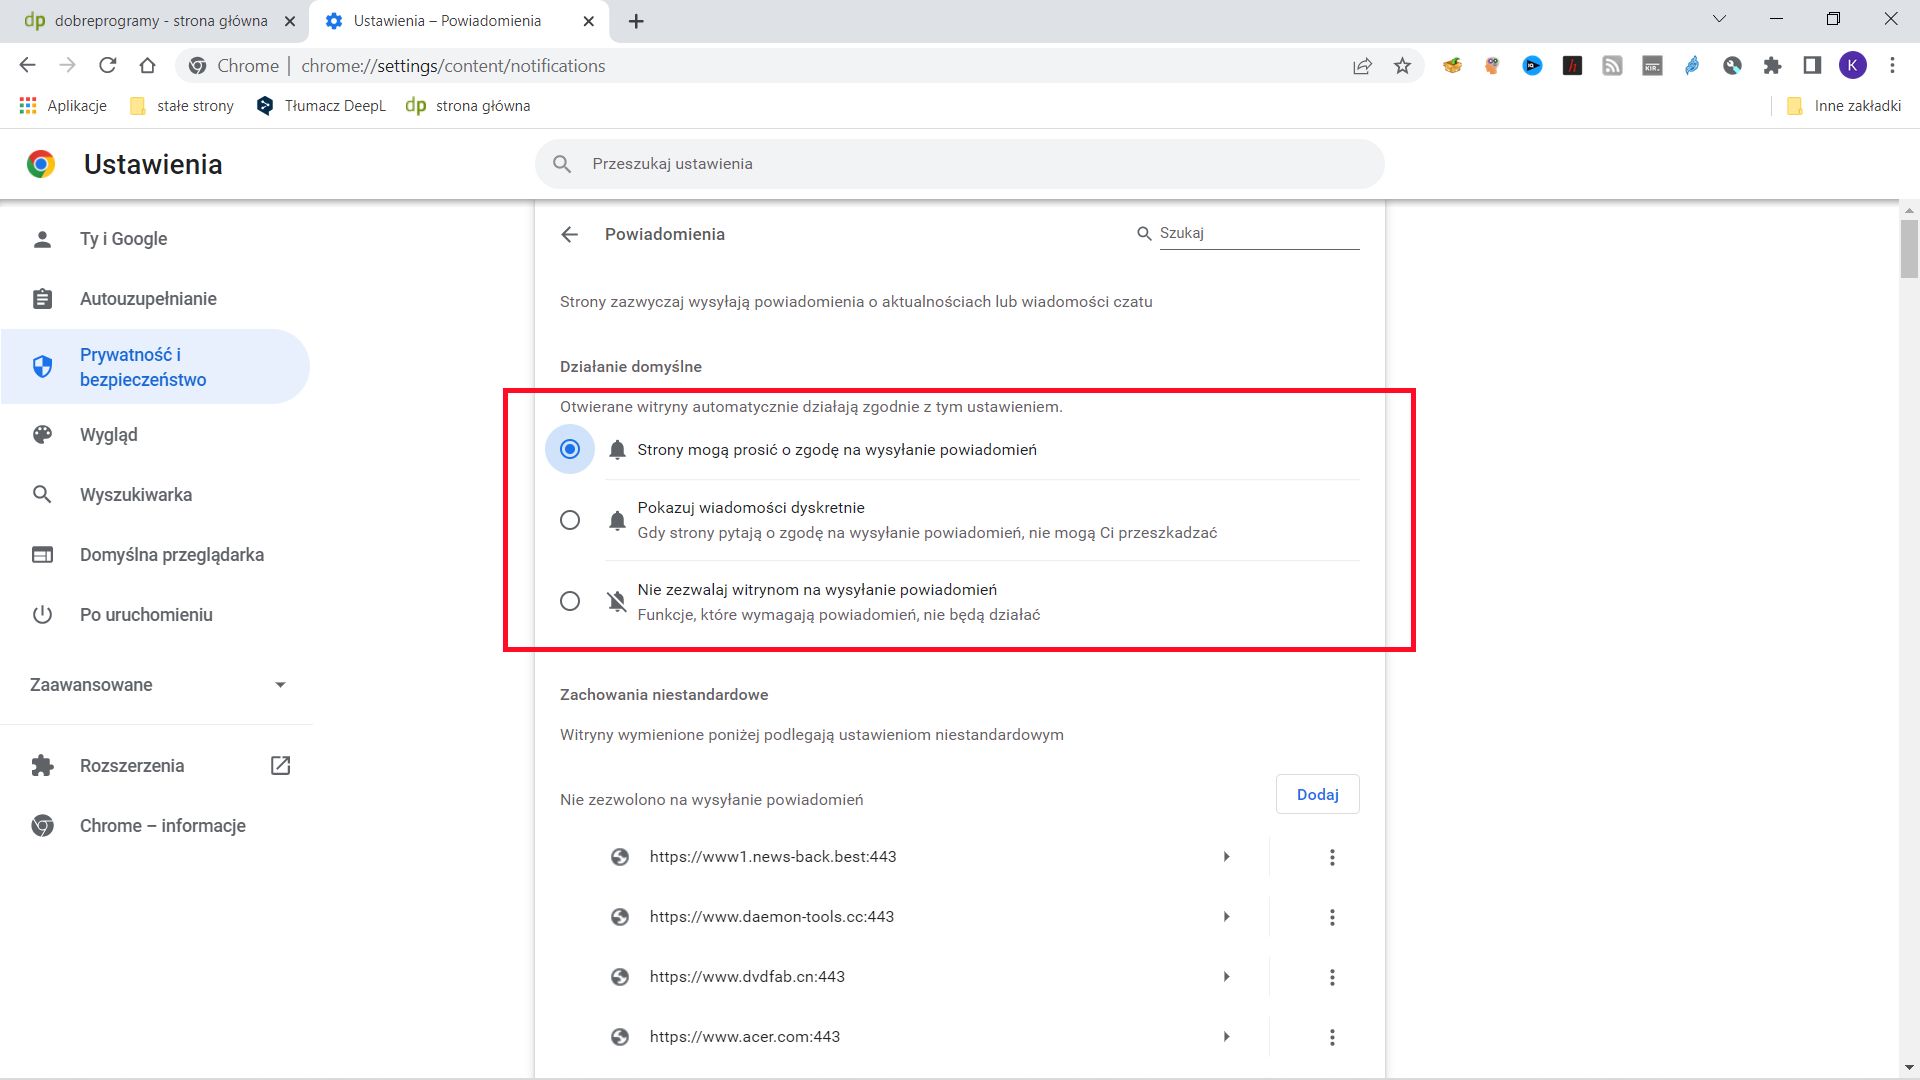Click the share icon in the address bar

tap(1362, 65)
